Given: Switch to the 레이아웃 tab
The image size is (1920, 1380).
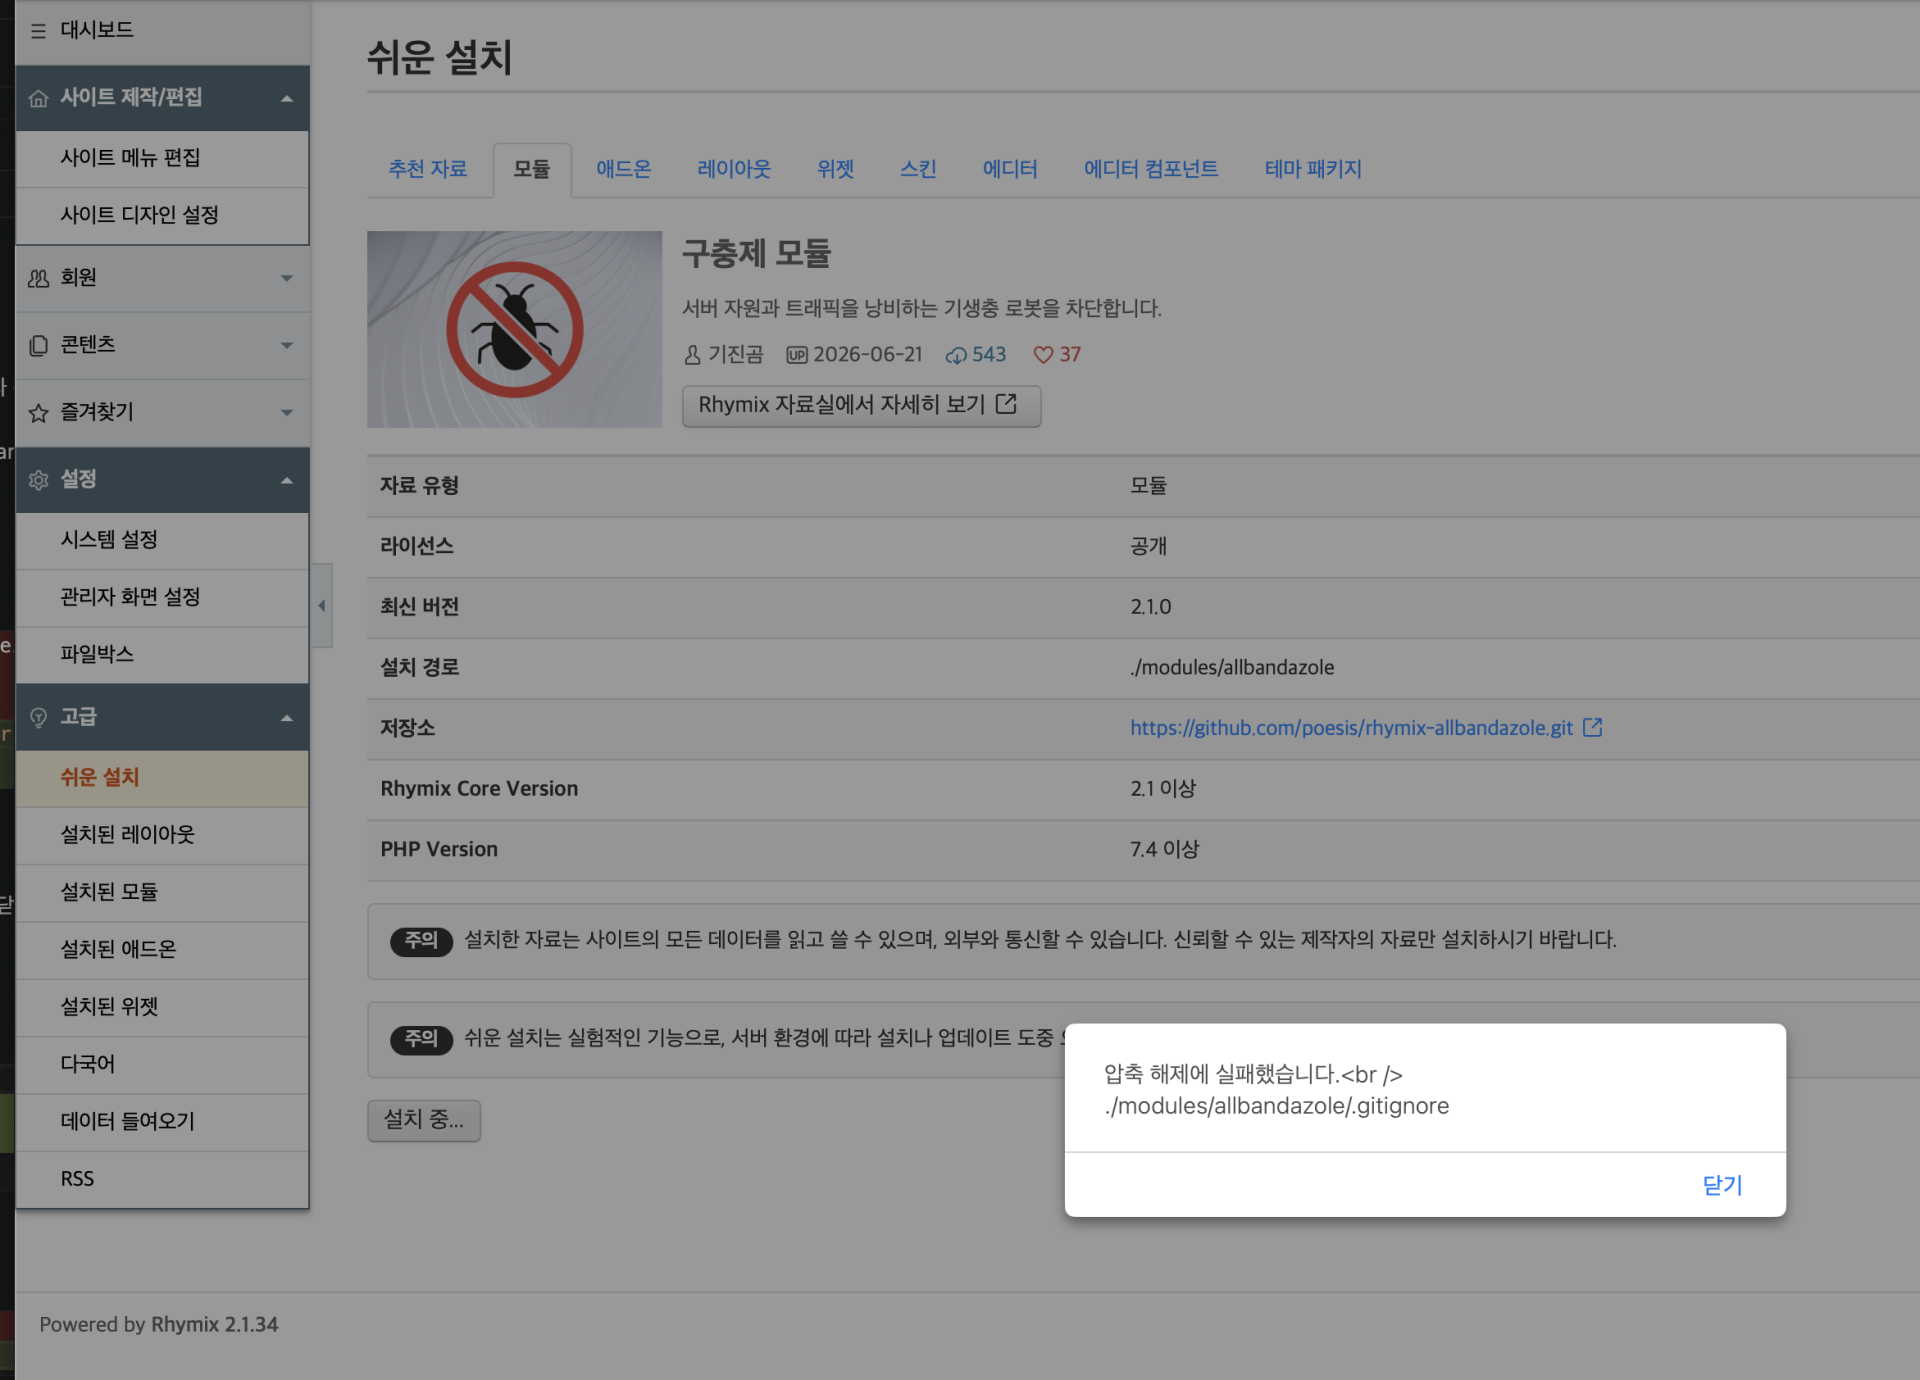Looking at the screenshot, I should 734,169.
